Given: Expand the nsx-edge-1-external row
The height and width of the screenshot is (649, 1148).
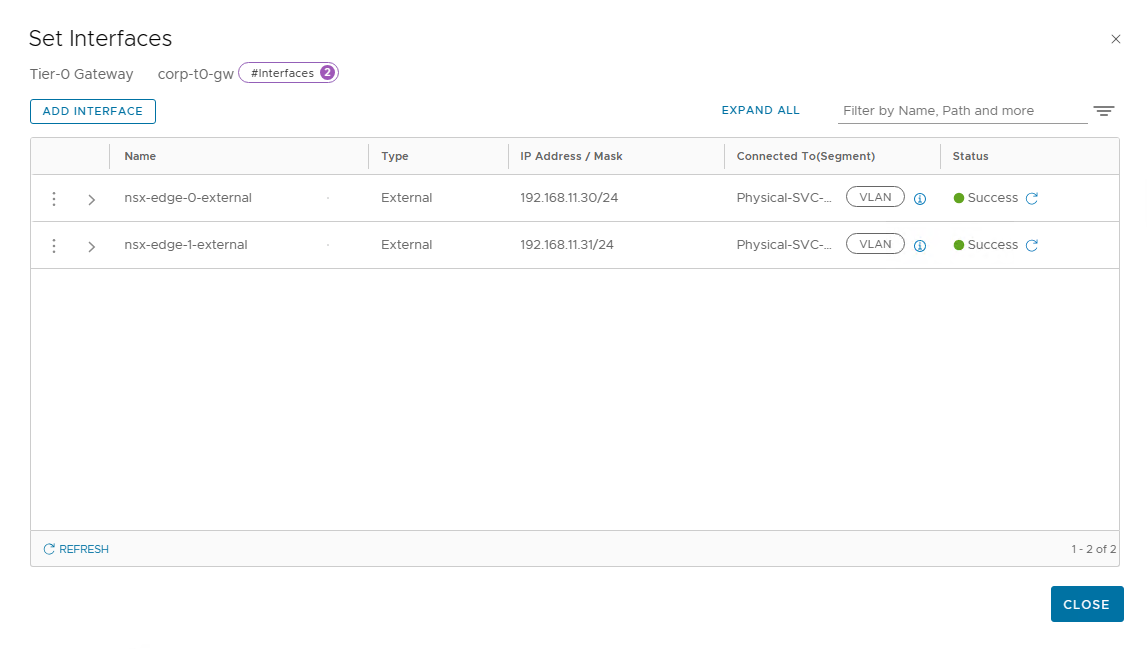Looking at the screenshot, I should pos(92,246).
